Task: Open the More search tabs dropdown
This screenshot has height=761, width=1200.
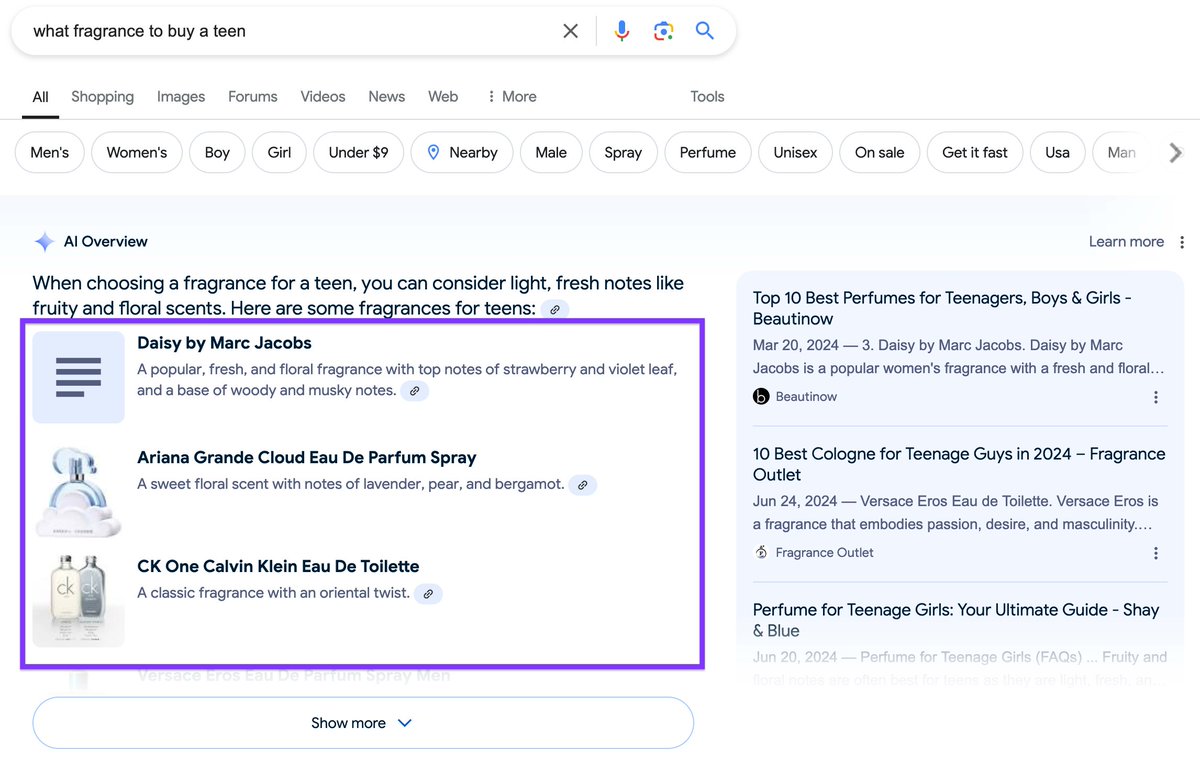Action: click(511, 97)
